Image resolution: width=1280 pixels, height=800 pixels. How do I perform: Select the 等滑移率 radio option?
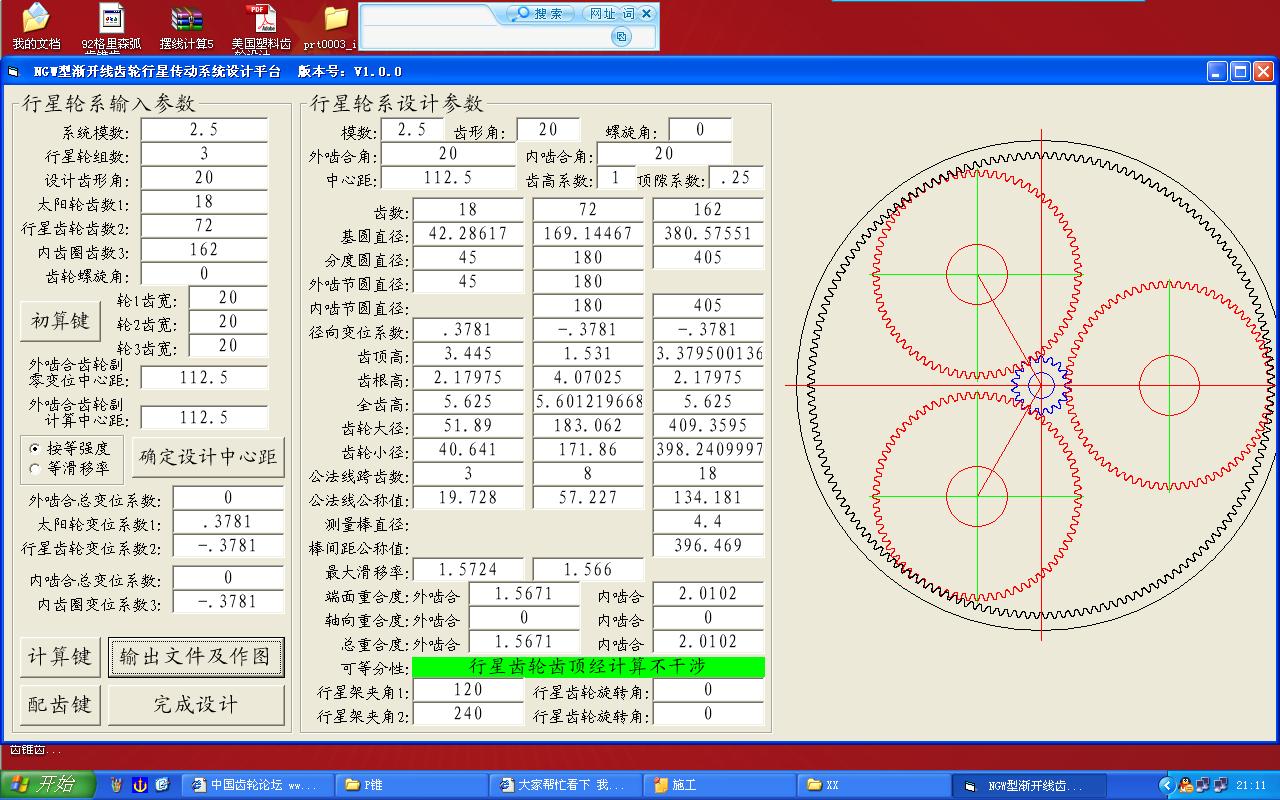pyautogui.click(x=70, y=468)
